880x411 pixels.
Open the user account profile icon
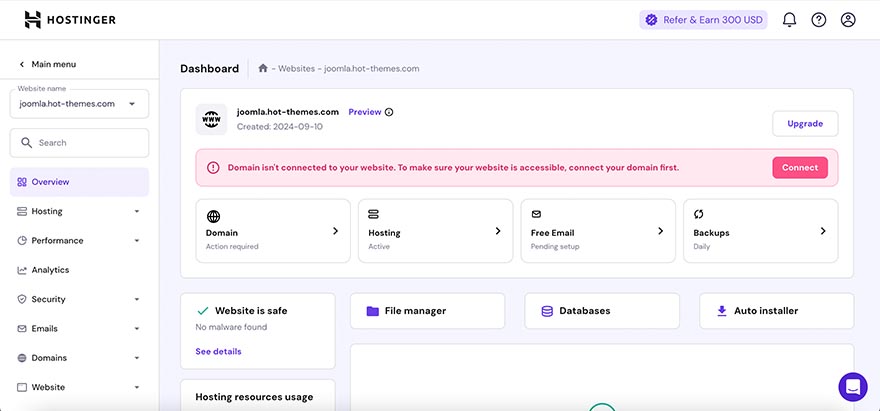click(x=848, y=20)
